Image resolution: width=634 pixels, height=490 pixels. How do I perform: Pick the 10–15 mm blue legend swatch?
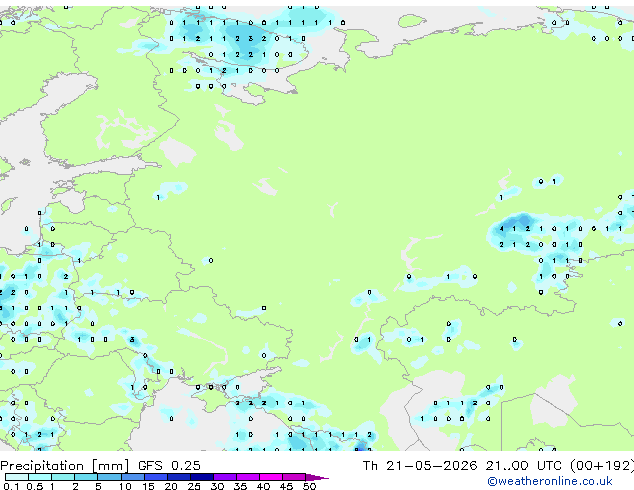click(133, 477)
